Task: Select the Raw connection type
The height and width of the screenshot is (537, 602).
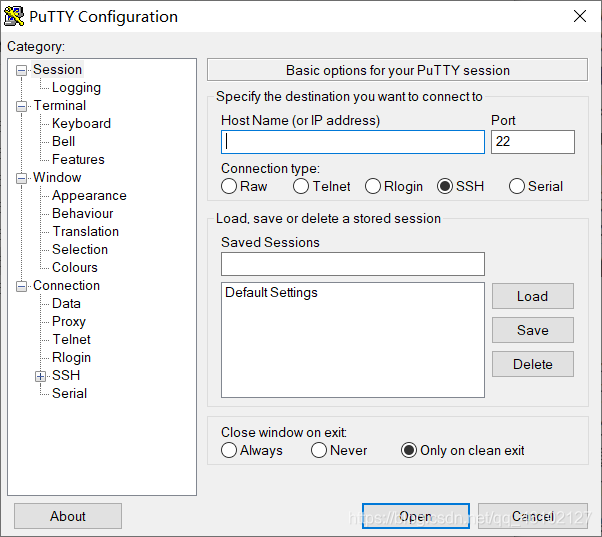Action: point(229,187)
